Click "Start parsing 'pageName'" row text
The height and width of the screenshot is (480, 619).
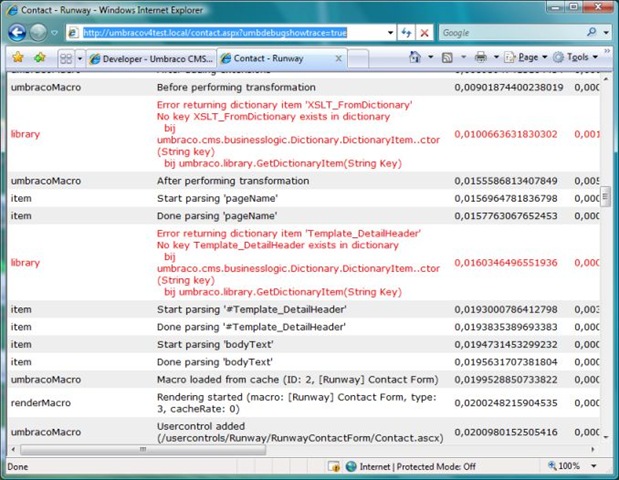tap(217, 198)
